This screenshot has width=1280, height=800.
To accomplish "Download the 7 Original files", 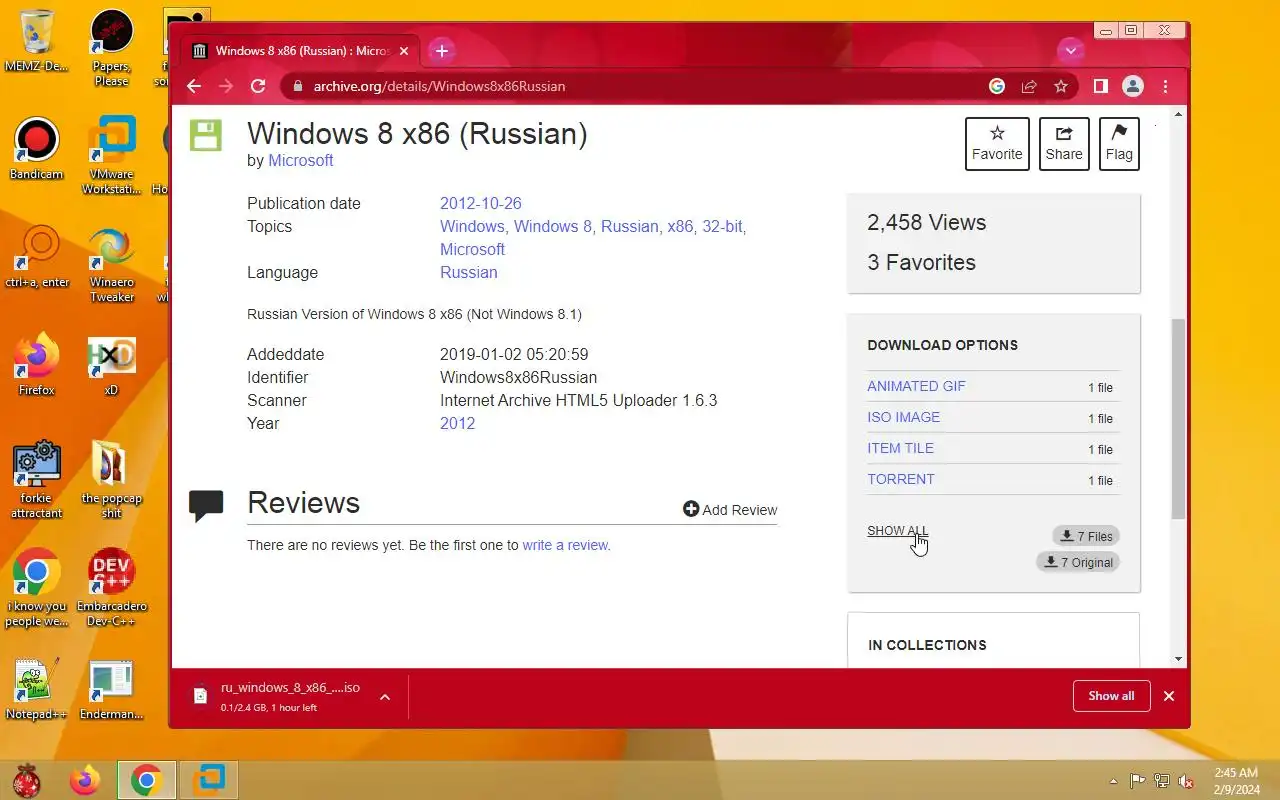I will 1078,562.
